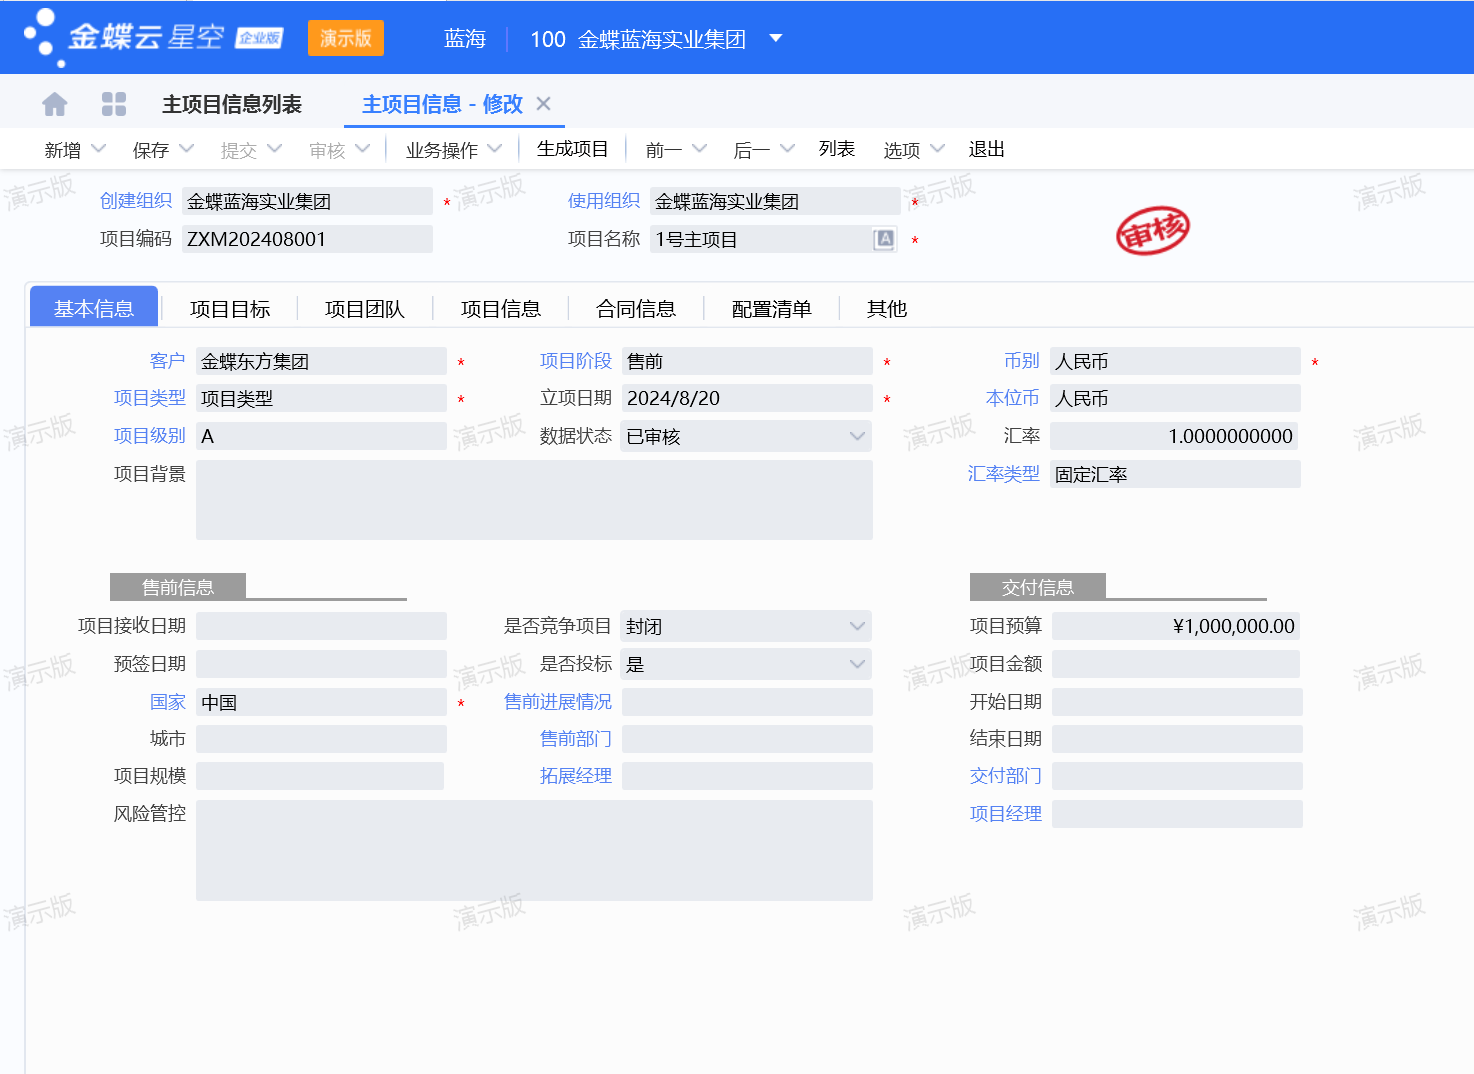Click the 客户 field 金蝶东方集团

tap(321, 361)
